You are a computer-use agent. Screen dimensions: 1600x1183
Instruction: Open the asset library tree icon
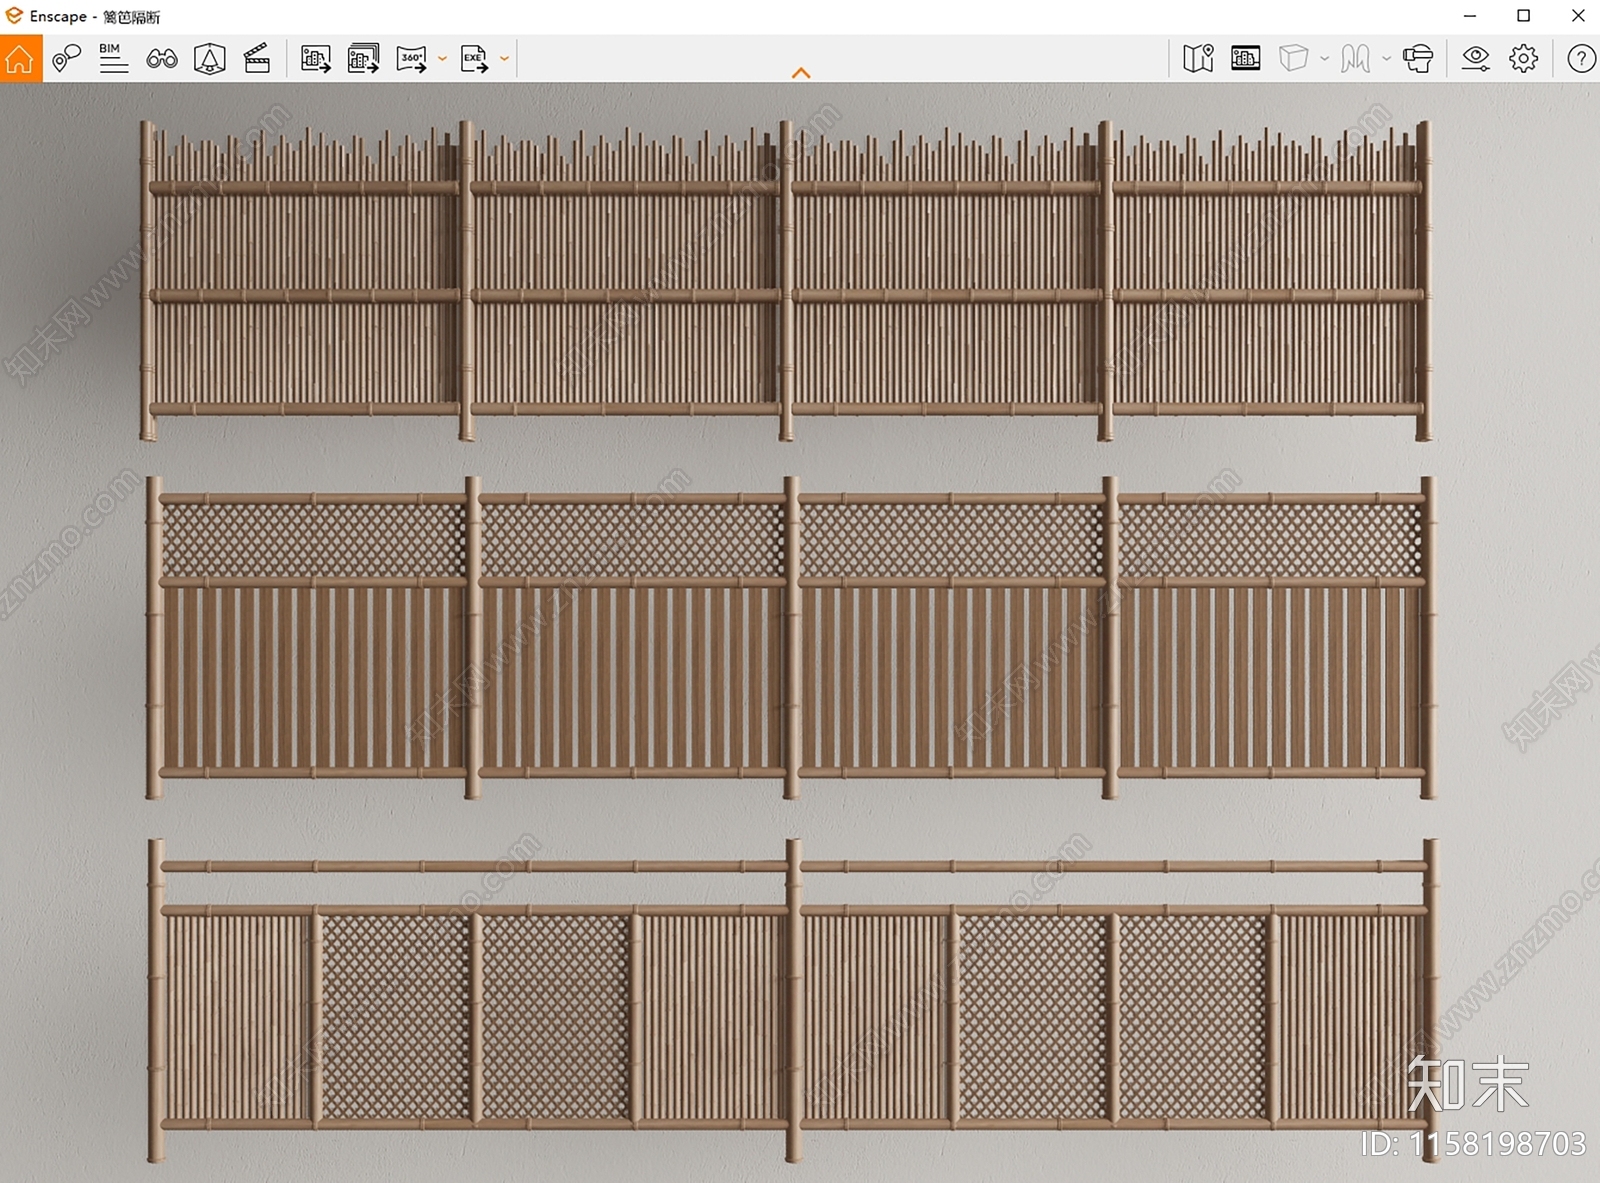(x=209, y=59)
